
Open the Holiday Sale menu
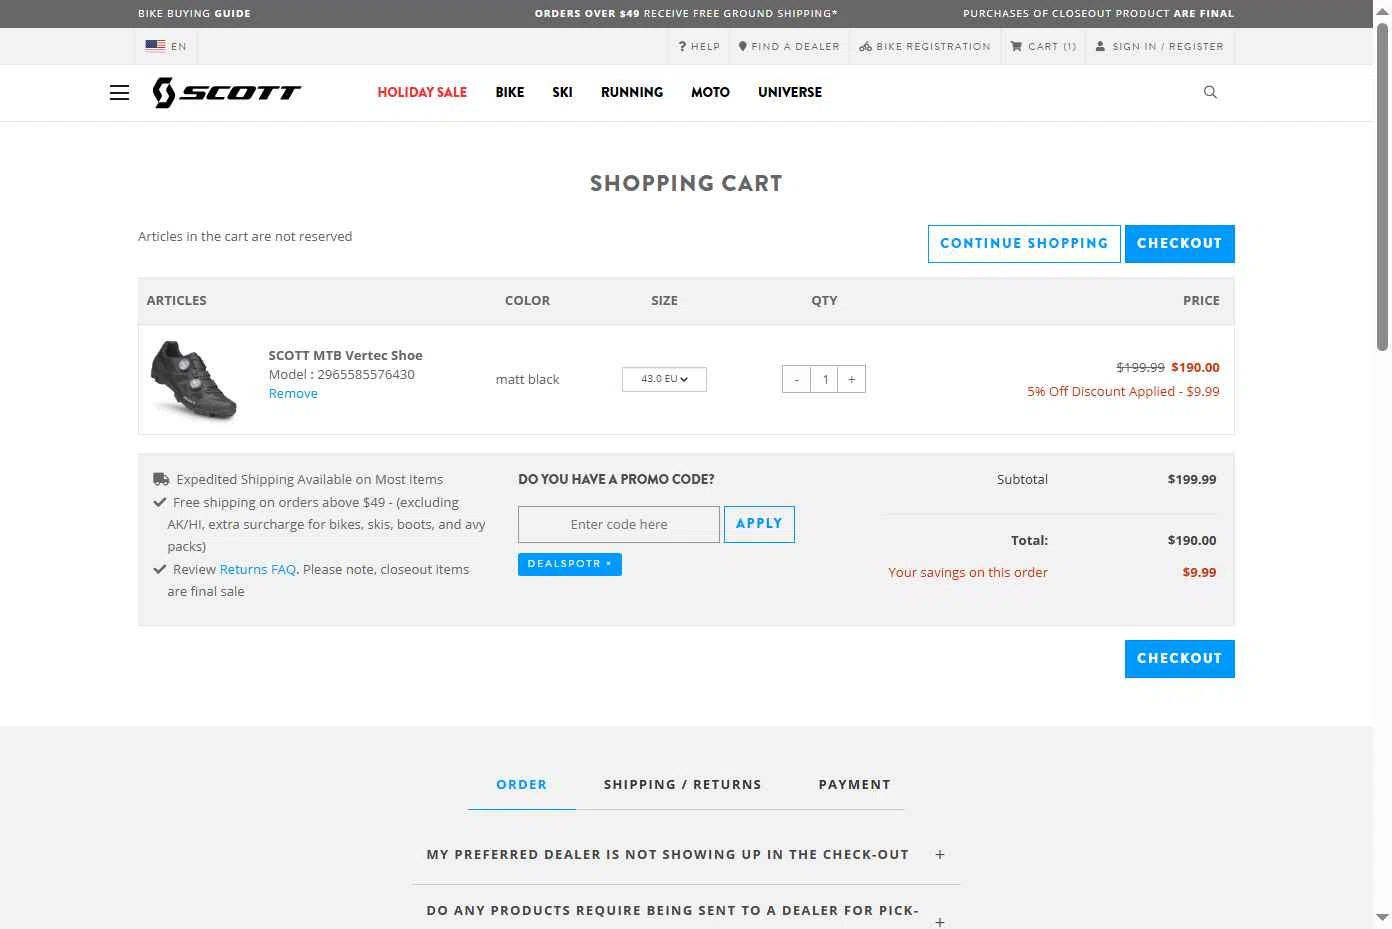click(x=422, y=92)
